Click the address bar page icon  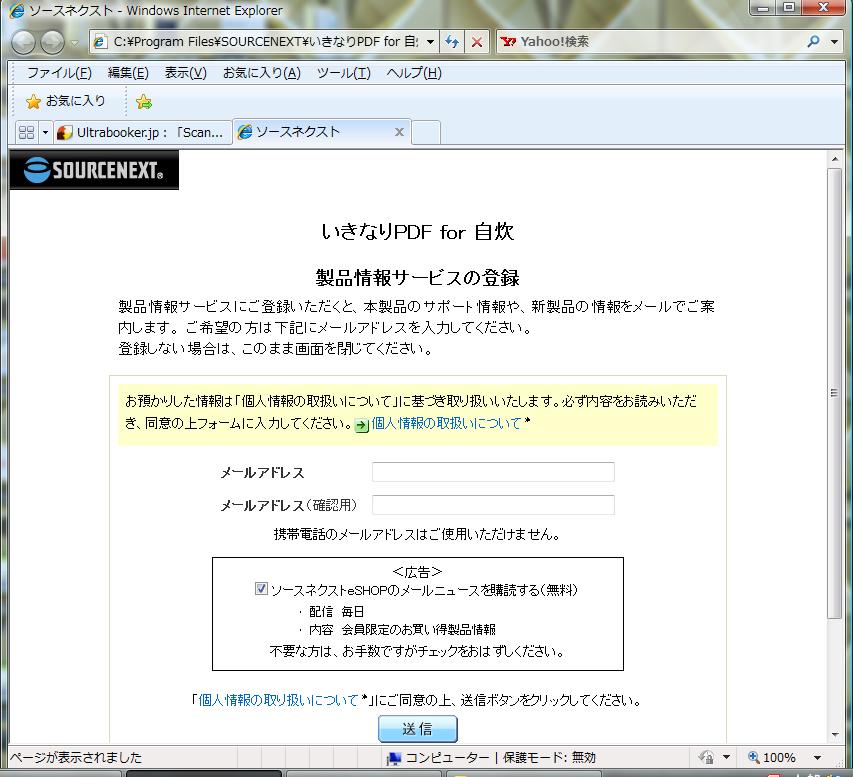tap(100, 42)
